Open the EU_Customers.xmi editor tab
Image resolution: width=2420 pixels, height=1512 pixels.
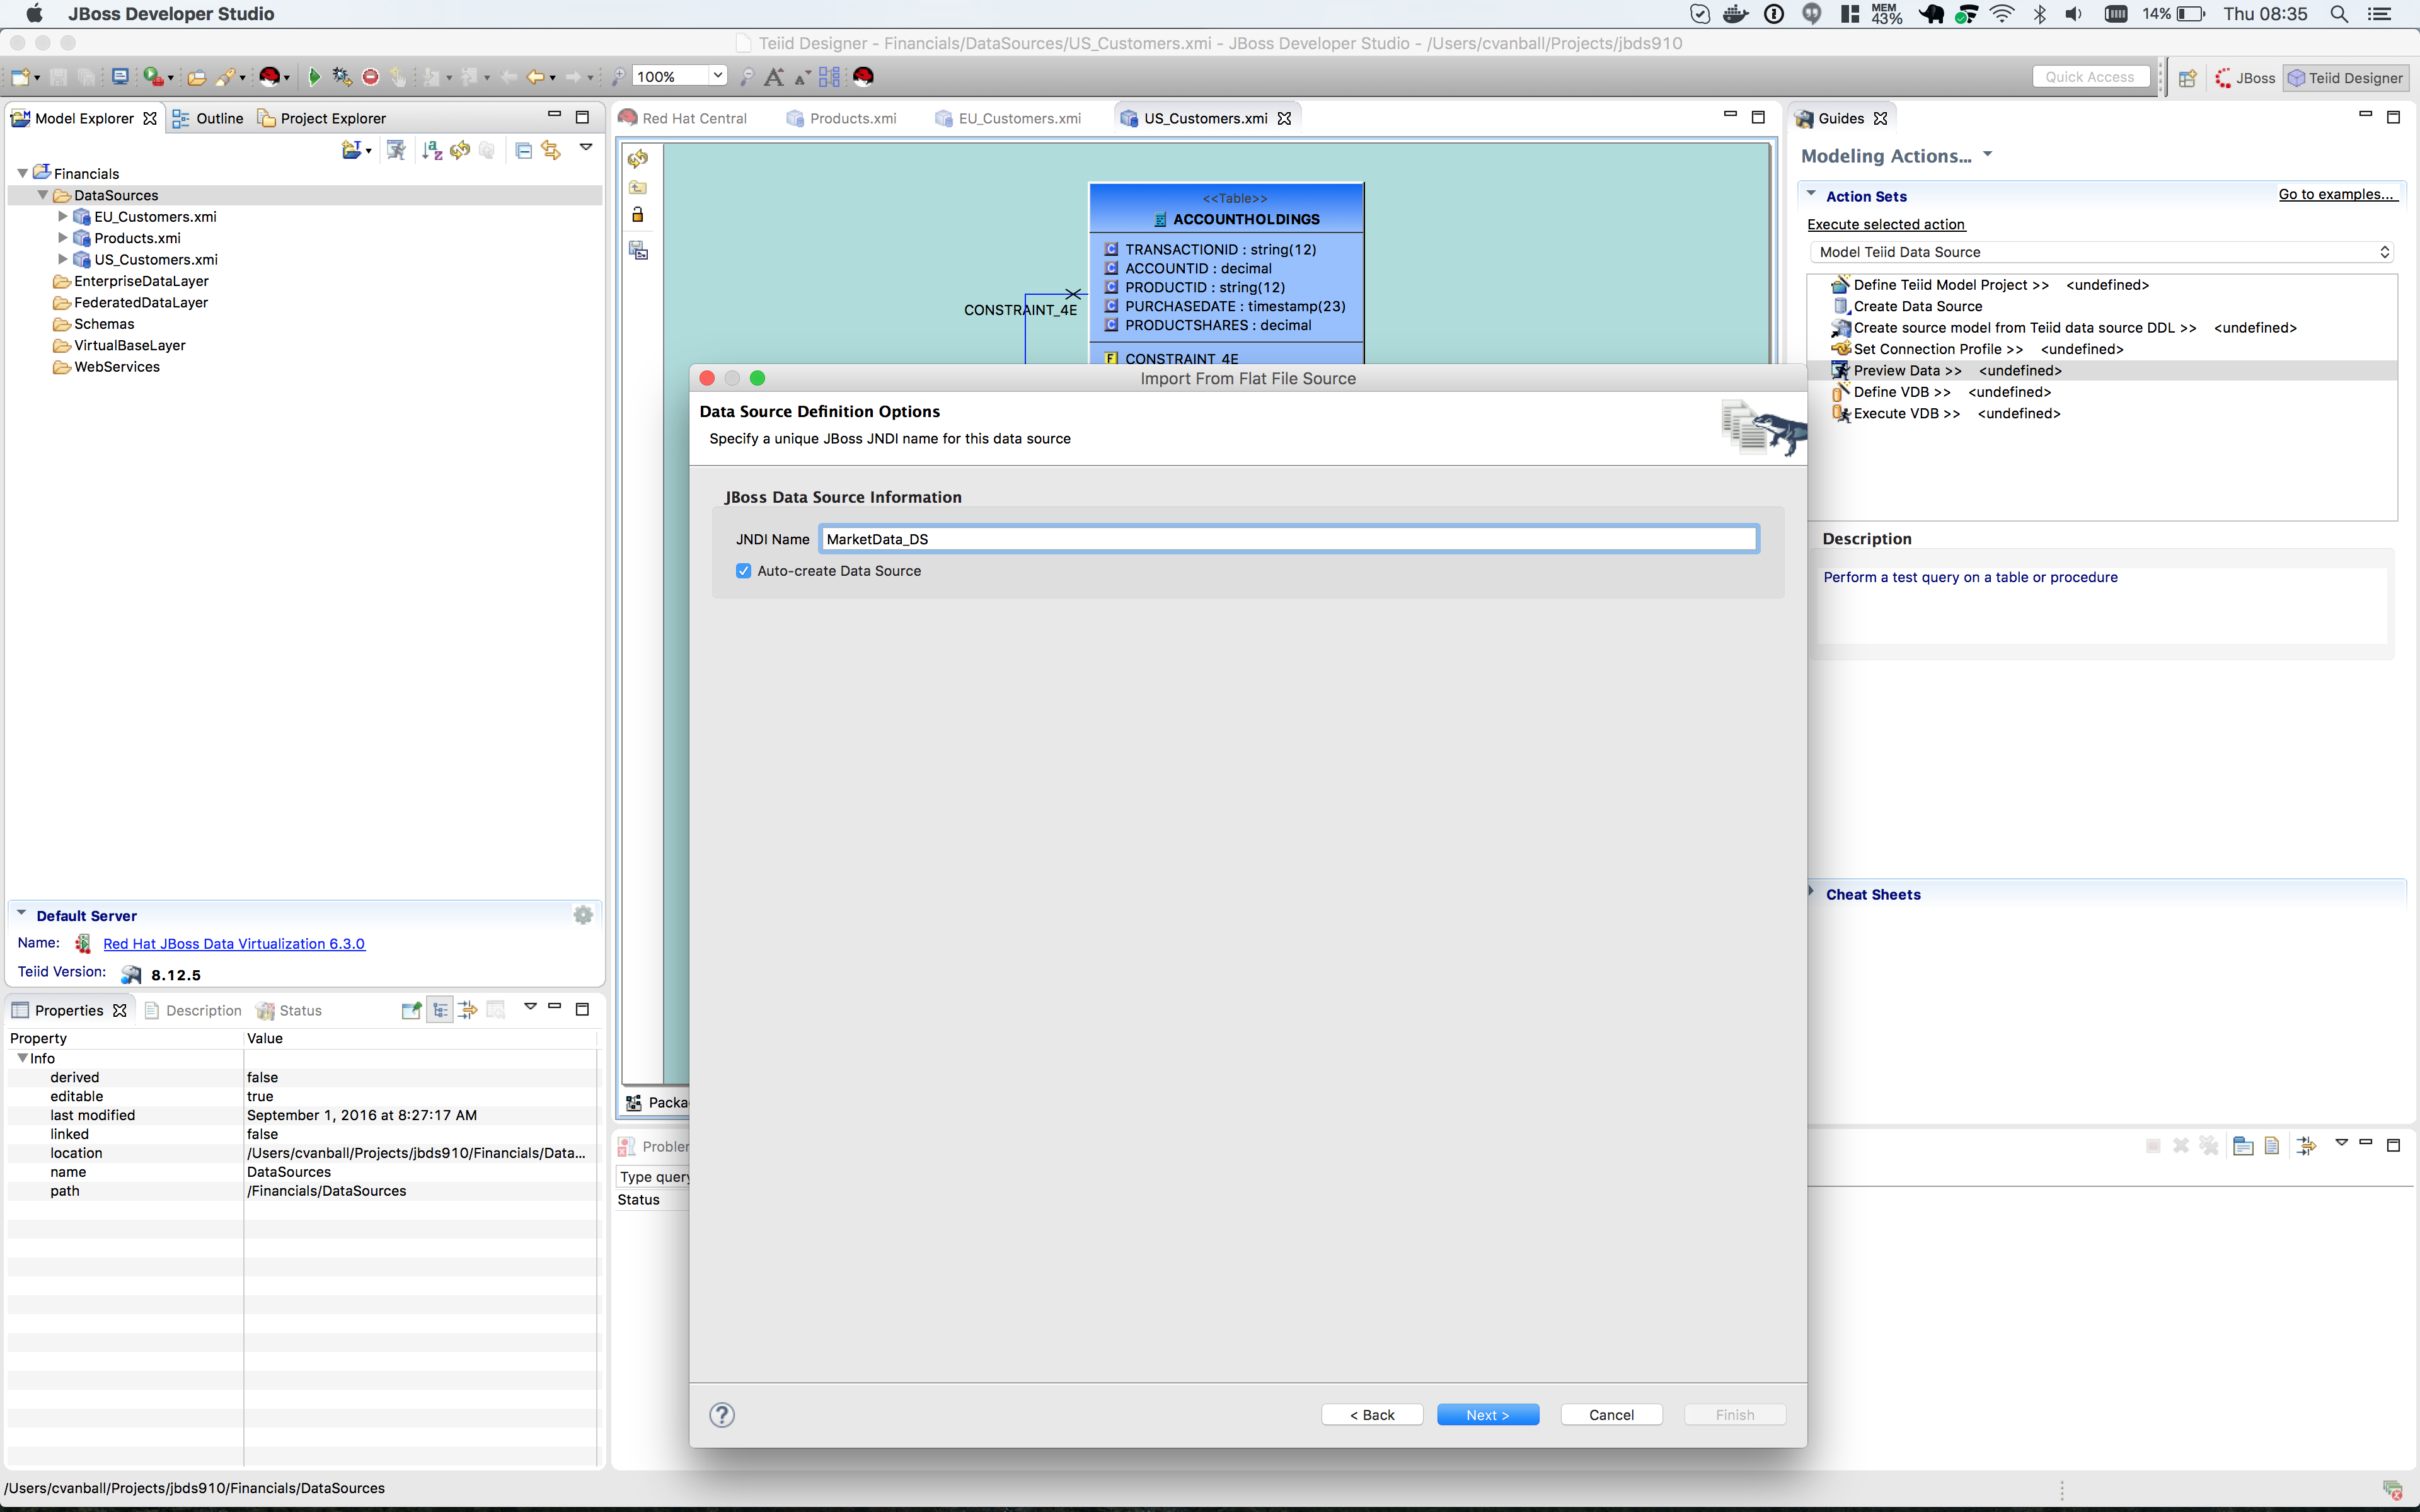(1018, 118)
